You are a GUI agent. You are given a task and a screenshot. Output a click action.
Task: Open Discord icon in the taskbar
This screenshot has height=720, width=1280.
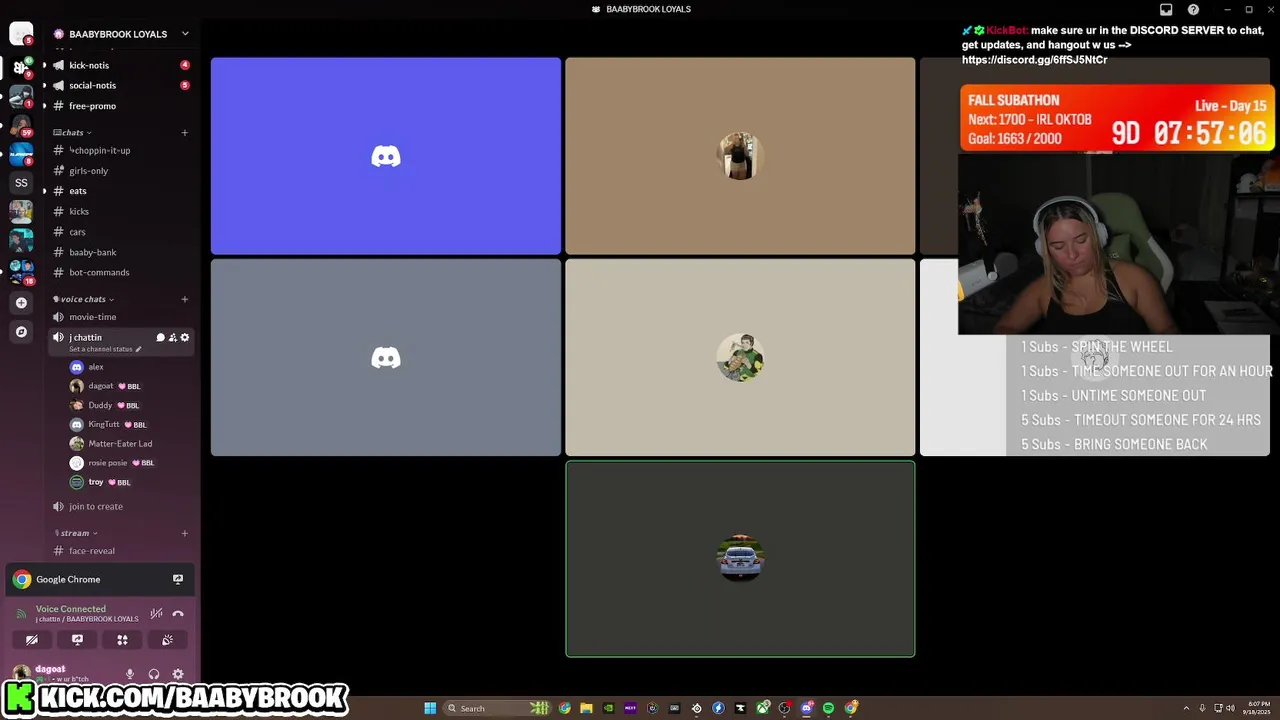coord(807,708)
